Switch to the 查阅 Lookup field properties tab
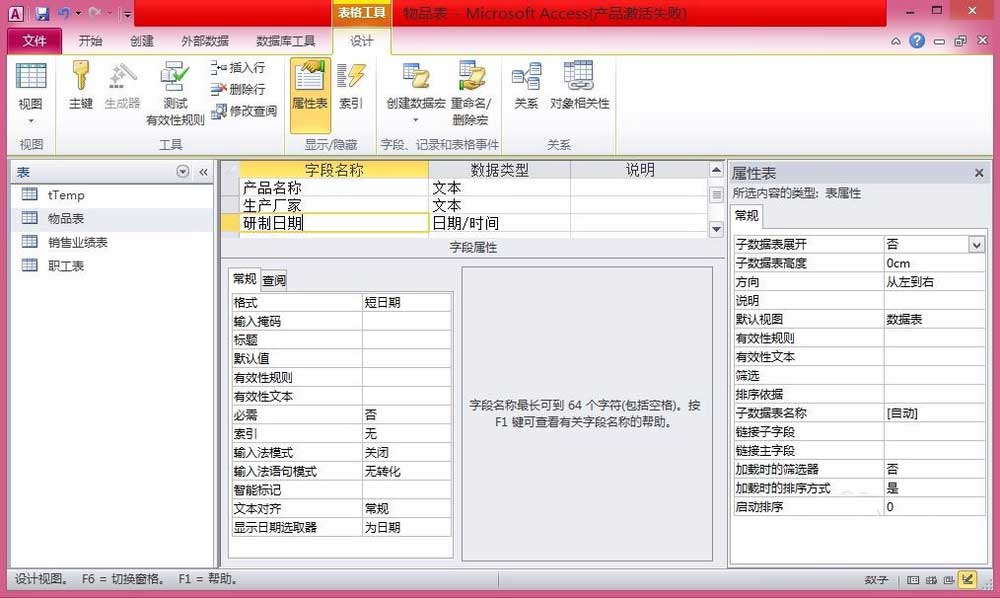The width and height of the screenshot is (1000, 598). (274, 280)
